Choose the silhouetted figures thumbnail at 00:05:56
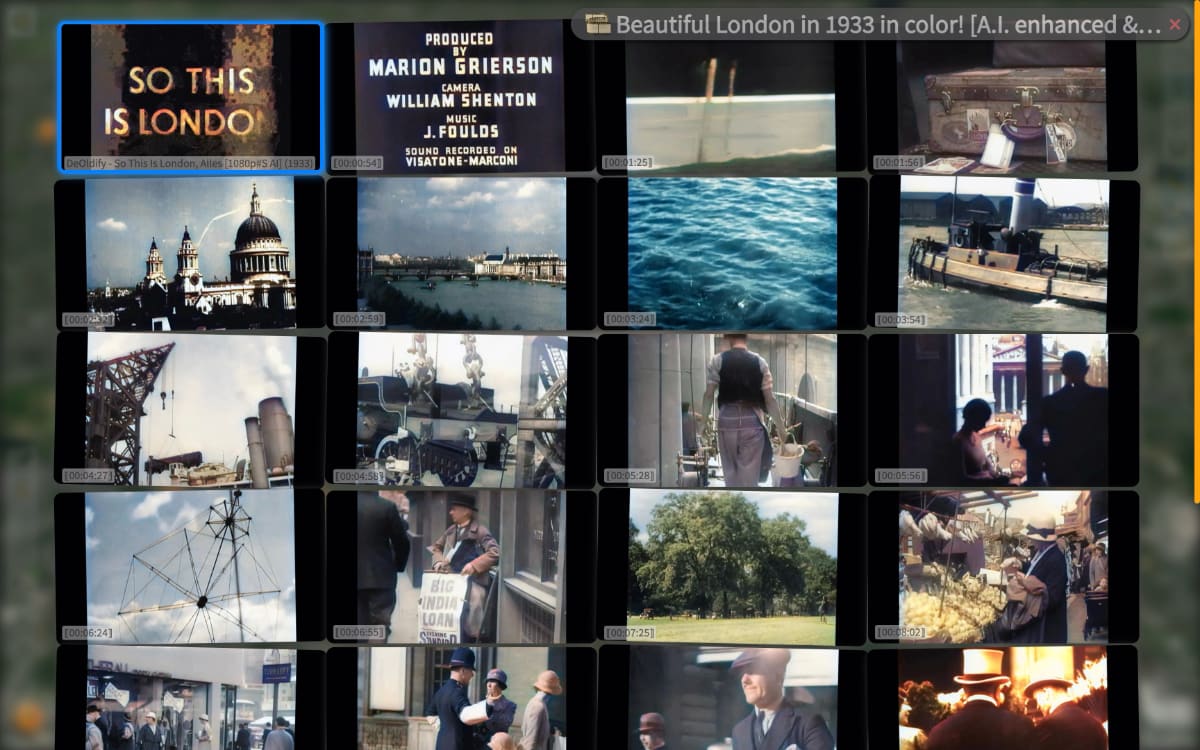The height and width of the screenshot is (750, 1200). (1004, 409)
